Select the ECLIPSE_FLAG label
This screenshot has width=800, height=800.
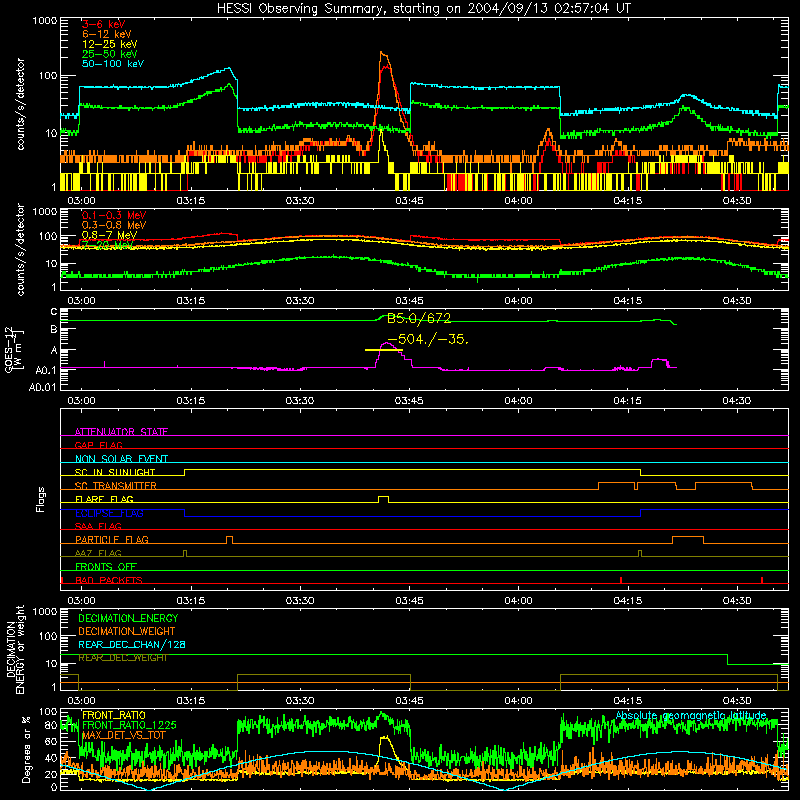pyautogui.click(x=109, y=513)
